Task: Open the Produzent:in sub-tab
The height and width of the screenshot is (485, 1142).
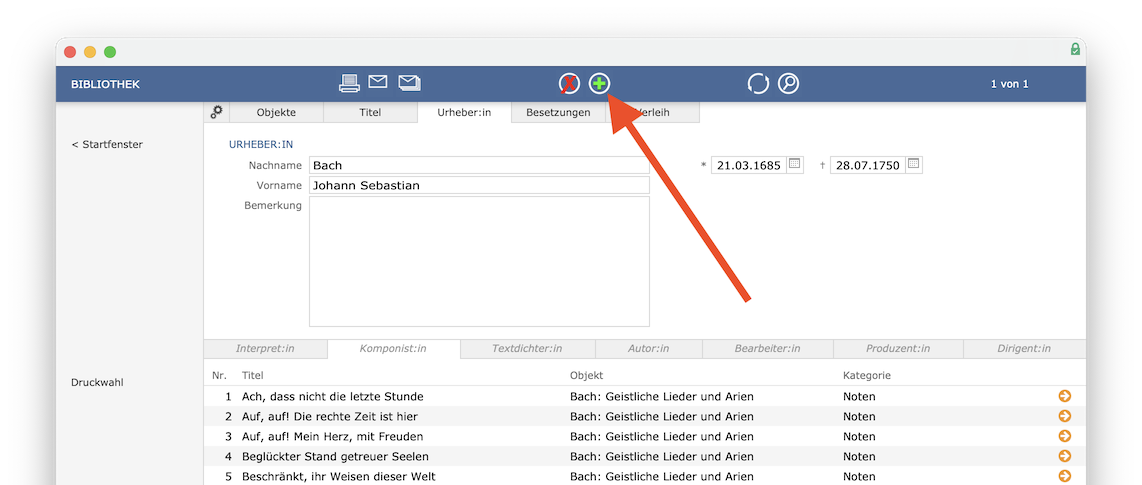Action: click(898, 349)
